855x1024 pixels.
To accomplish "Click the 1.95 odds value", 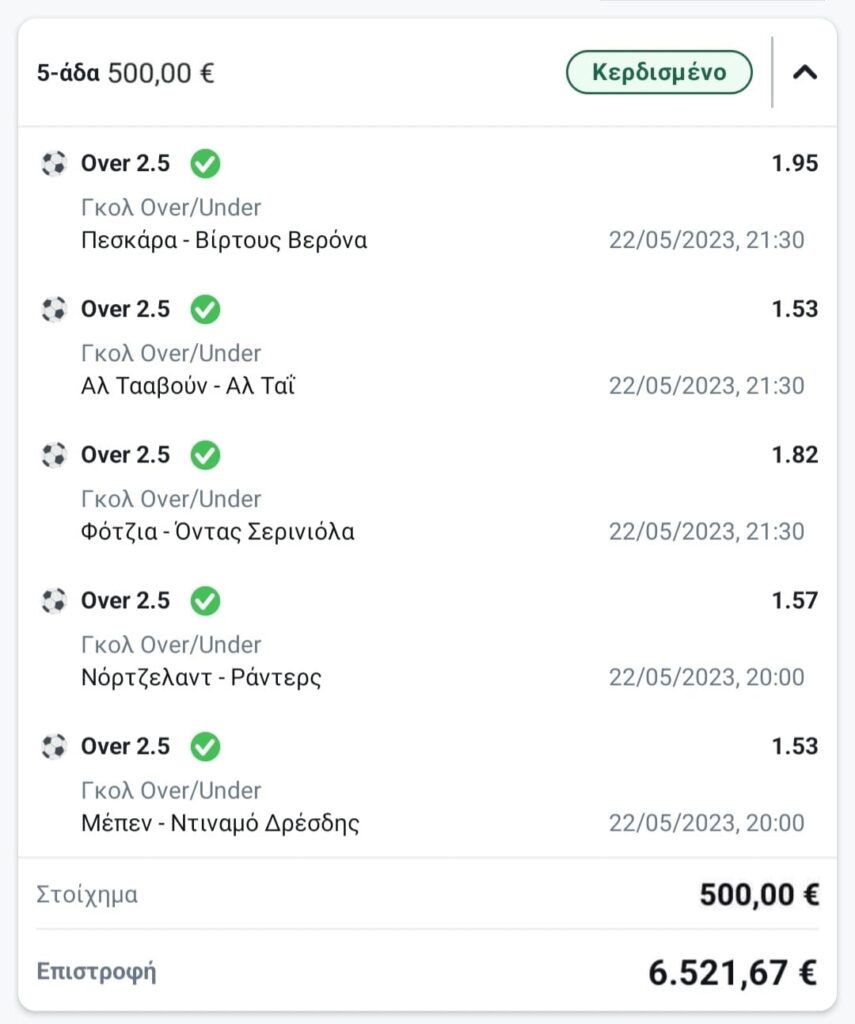I will 794,164.
